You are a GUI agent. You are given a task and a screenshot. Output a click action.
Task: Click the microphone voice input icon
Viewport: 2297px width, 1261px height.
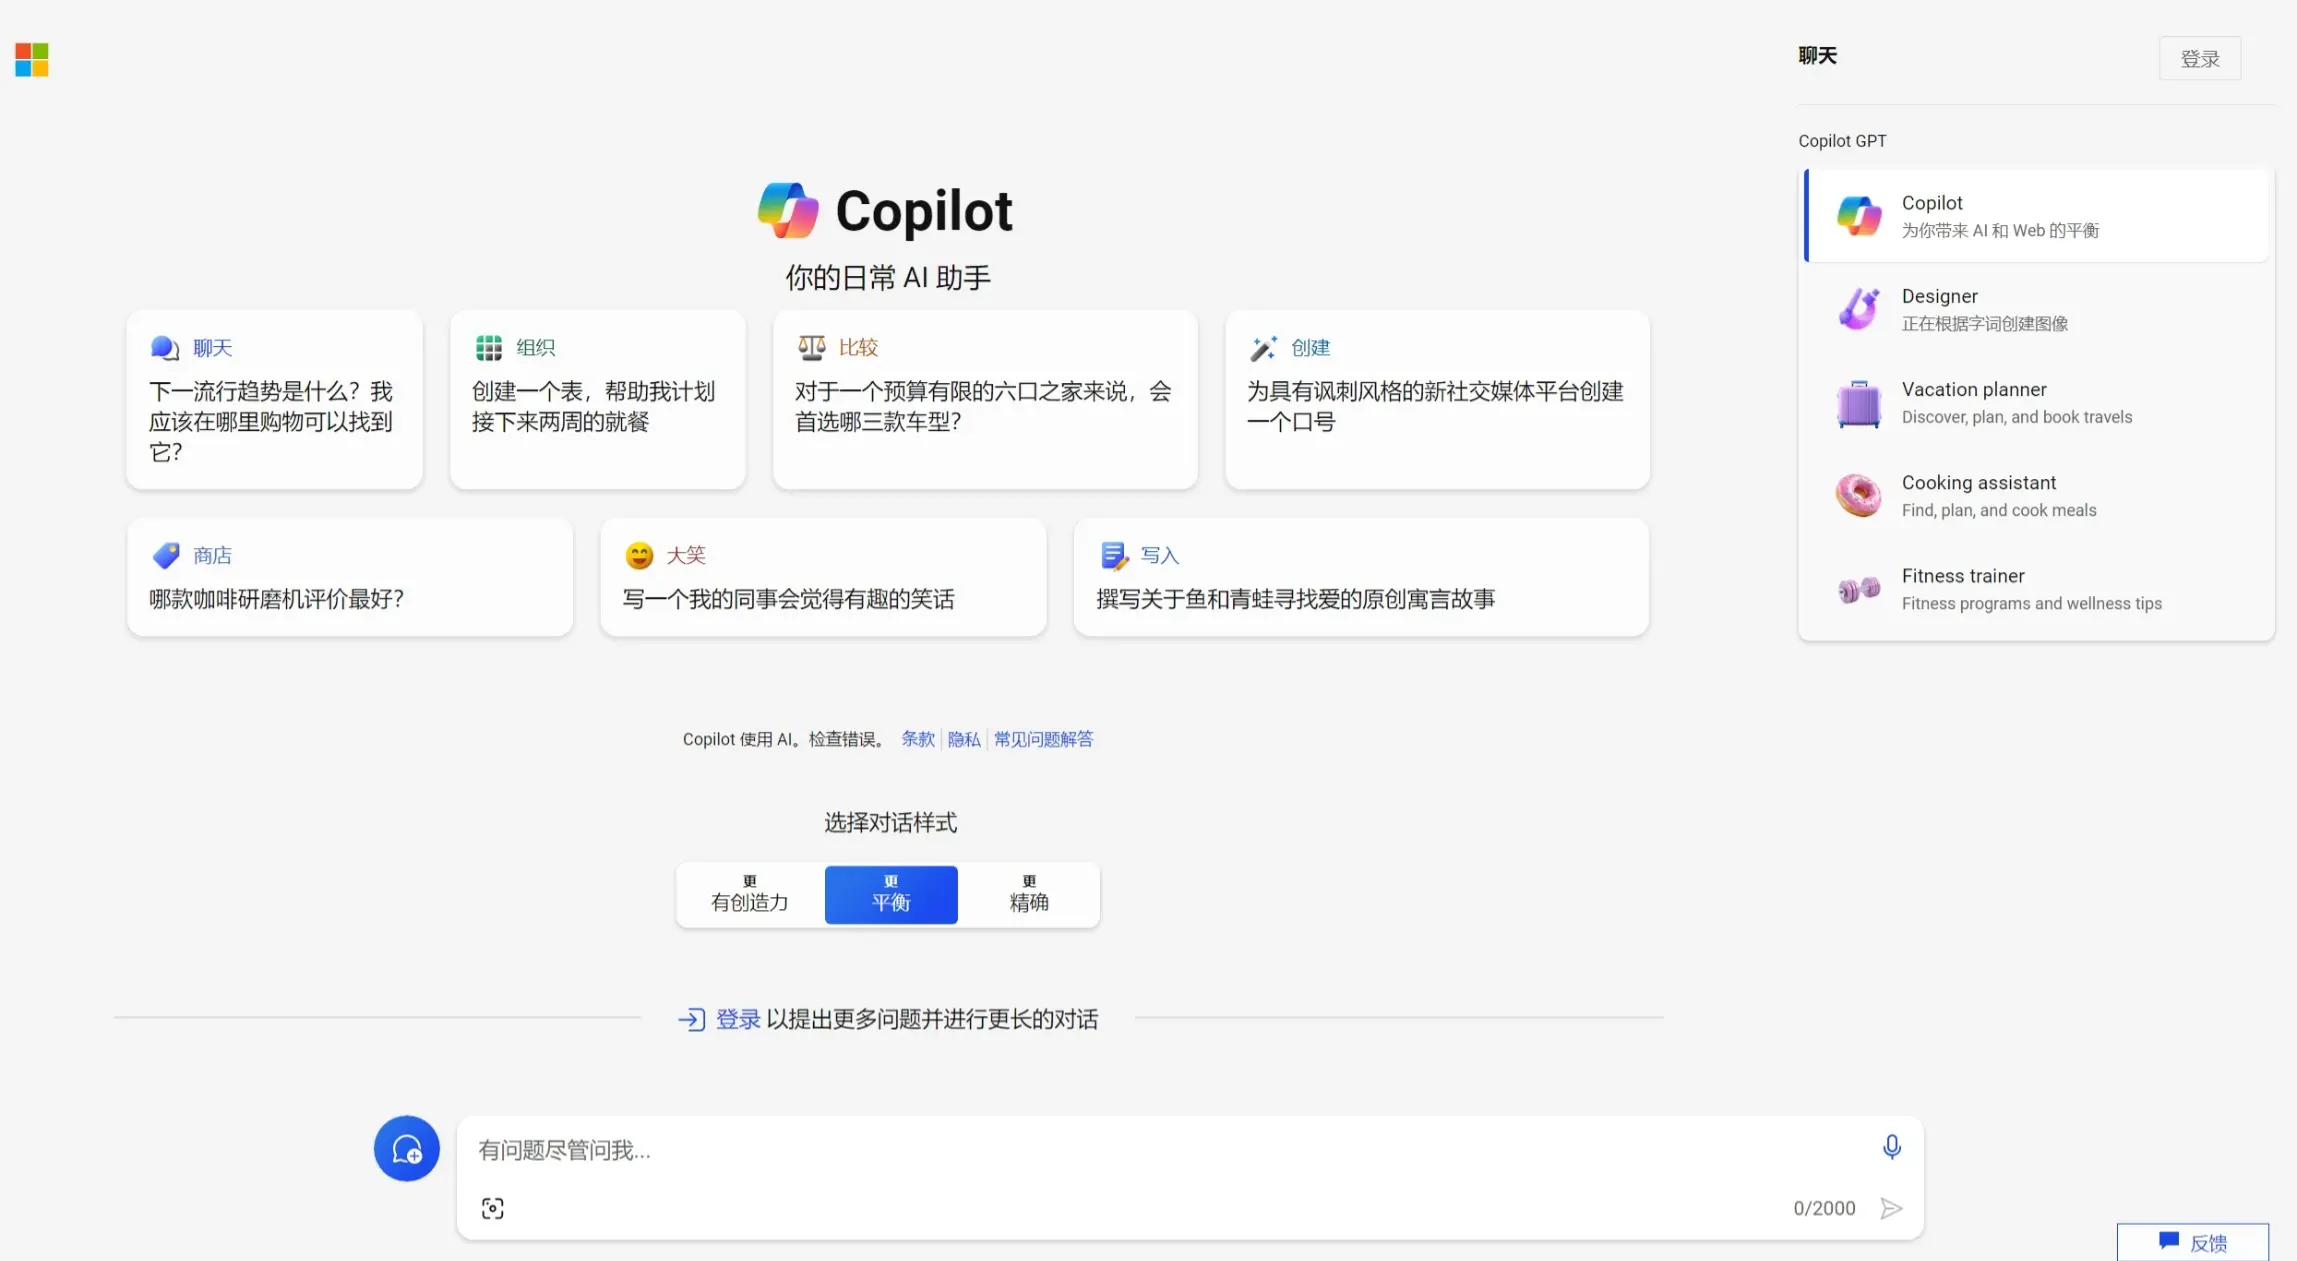click(1891, 1147)
